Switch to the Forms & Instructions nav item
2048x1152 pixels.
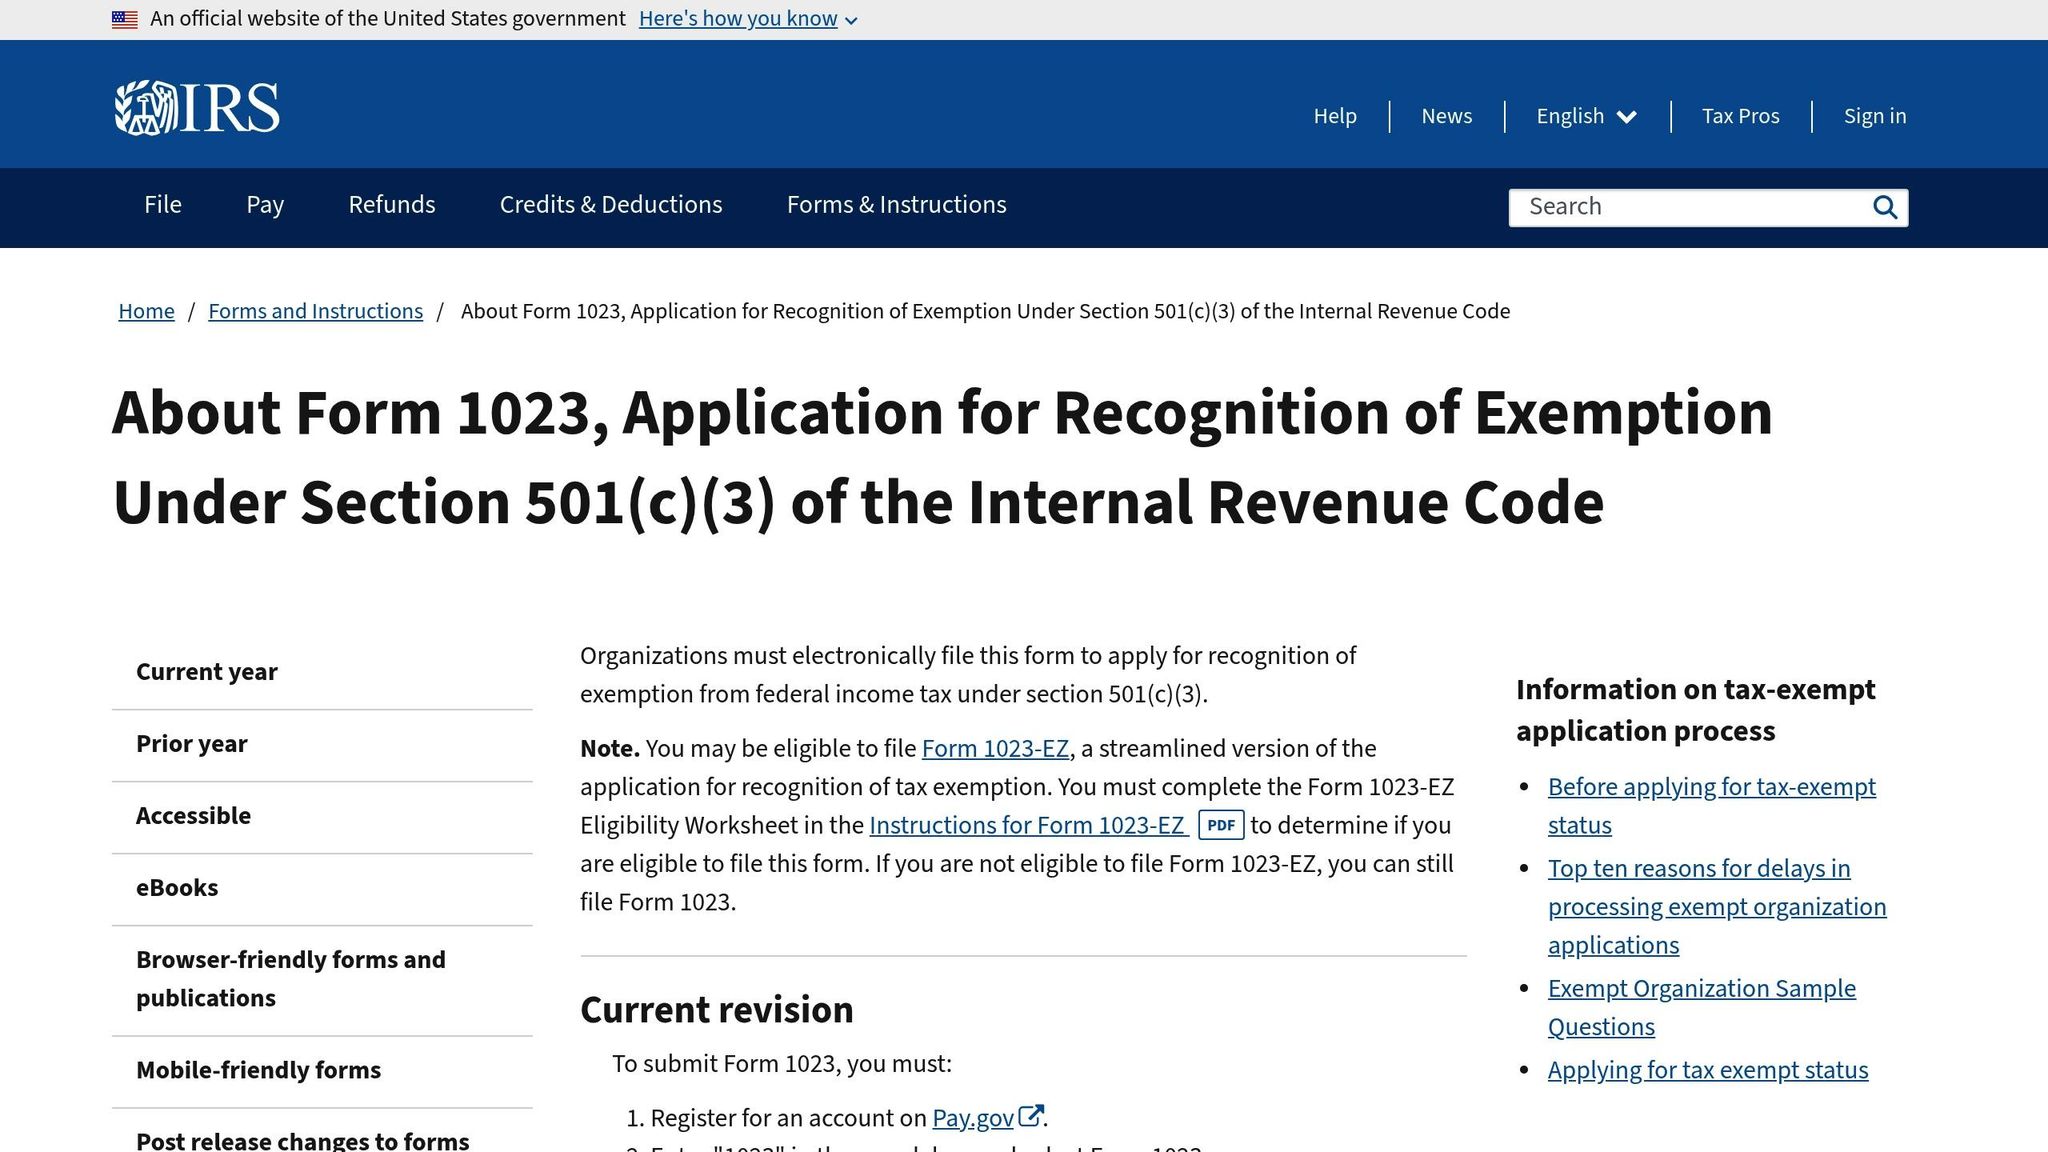tap(896, 205)
